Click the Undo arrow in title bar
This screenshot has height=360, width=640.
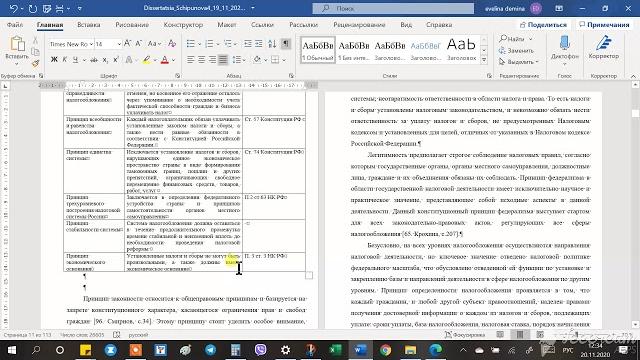(x=13, y=8)
